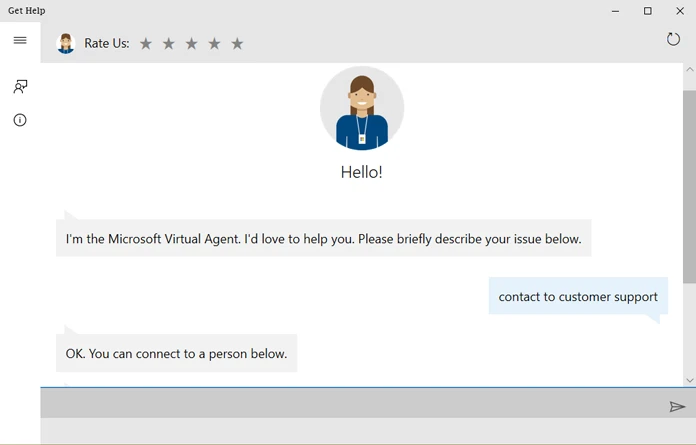696x445 pixels.
Task: Rate one star
Action: (x=146, y=44)
